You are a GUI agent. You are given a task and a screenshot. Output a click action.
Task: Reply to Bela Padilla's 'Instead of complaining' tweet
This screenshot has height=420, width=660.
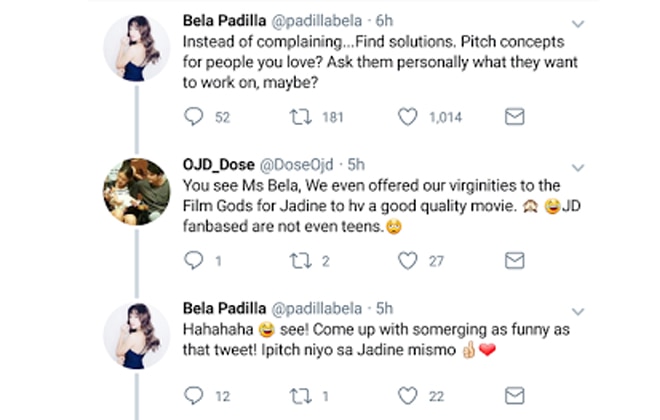194,117
